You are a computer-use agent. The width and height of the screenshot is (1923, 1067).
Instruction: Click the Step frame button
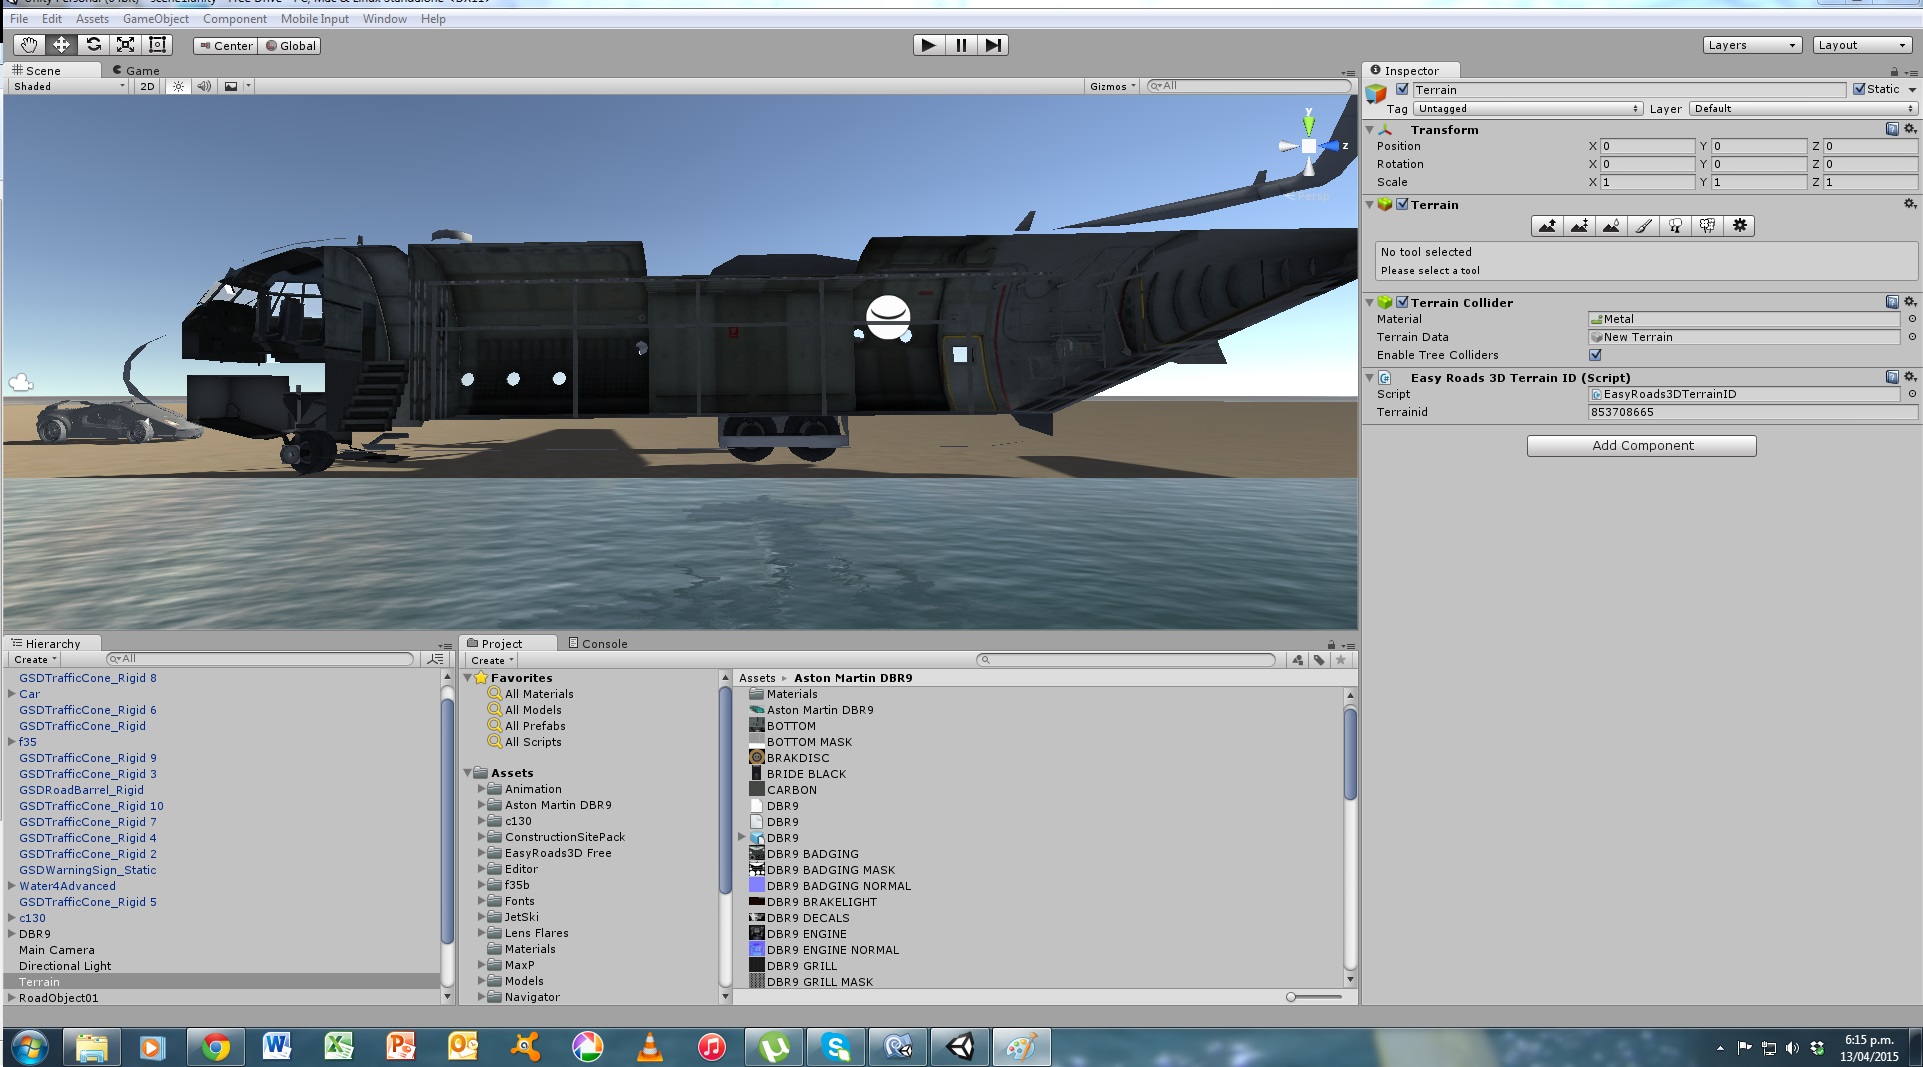(993, 45)
